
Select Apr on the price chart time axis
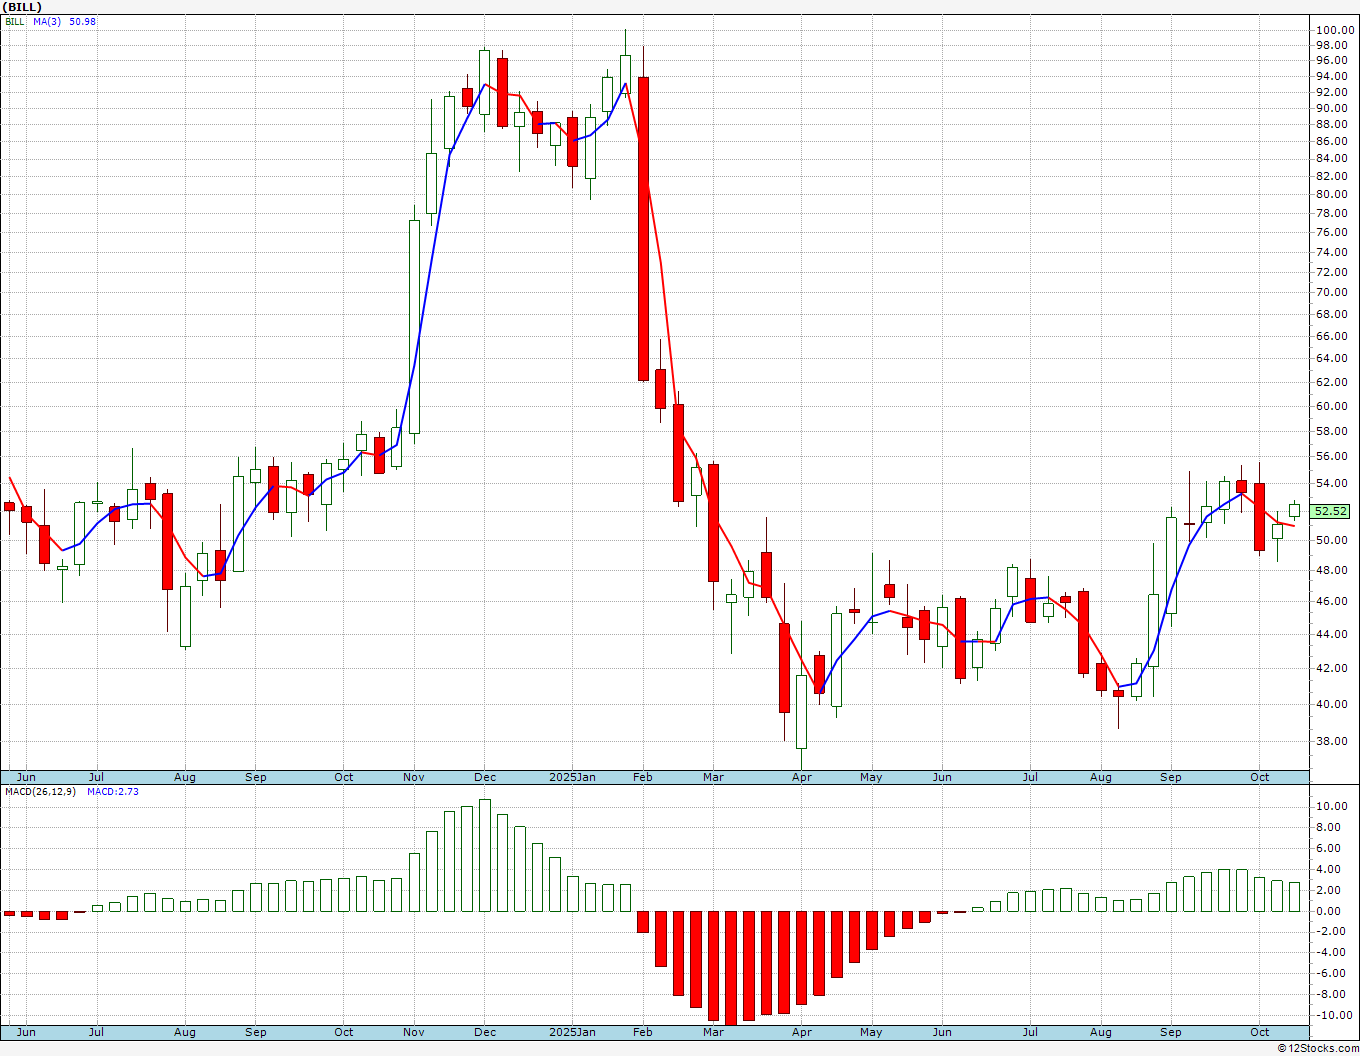[x=801, y=777]
